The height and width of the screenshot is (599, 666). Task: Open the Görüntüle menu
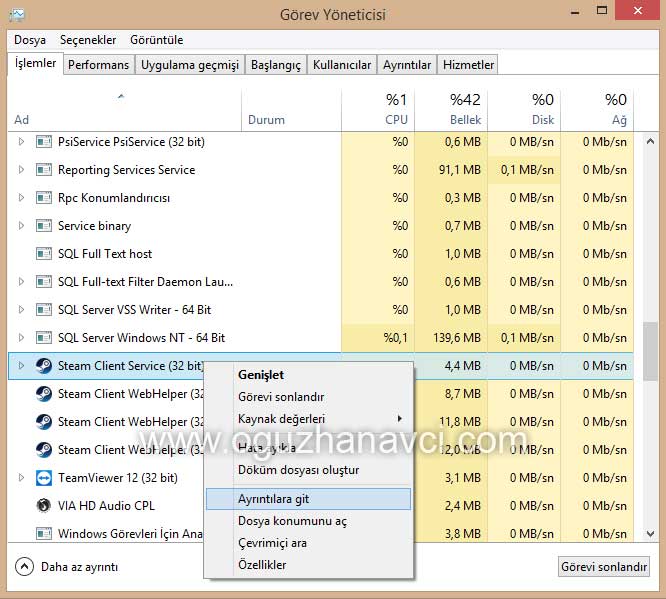pyautogui.click(x=157, y=40)
